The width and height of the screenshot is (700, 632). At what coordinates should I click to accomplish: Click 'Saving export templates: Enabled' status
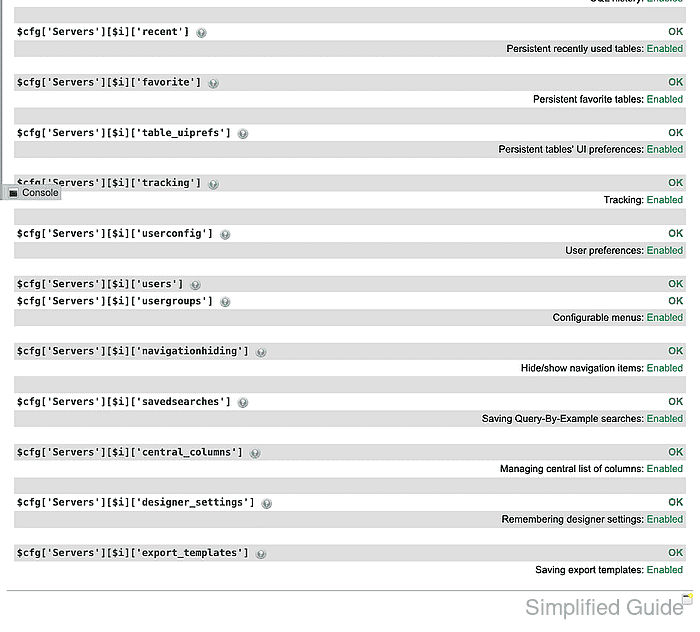(609, 570)
